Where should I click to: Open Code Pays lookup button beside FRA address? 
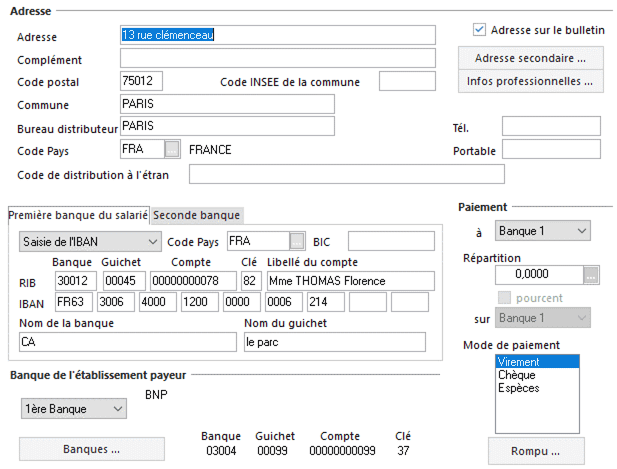click(172, 150)
